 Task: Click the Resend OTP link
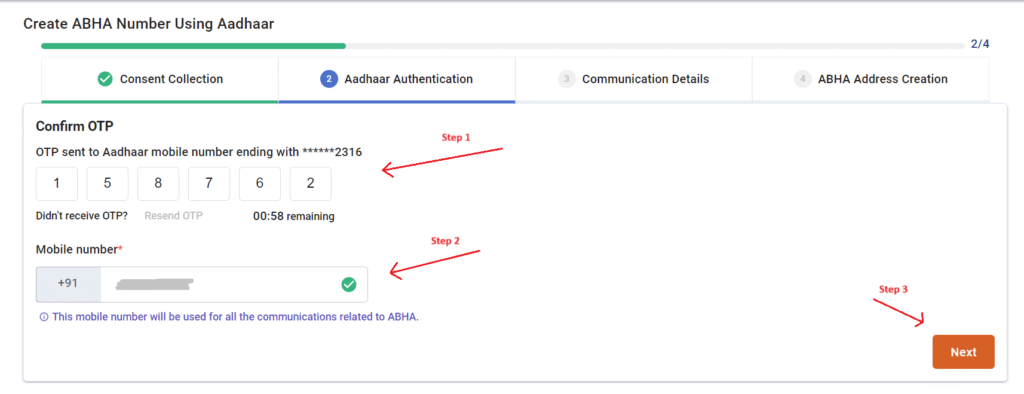[x=174, y=216]
